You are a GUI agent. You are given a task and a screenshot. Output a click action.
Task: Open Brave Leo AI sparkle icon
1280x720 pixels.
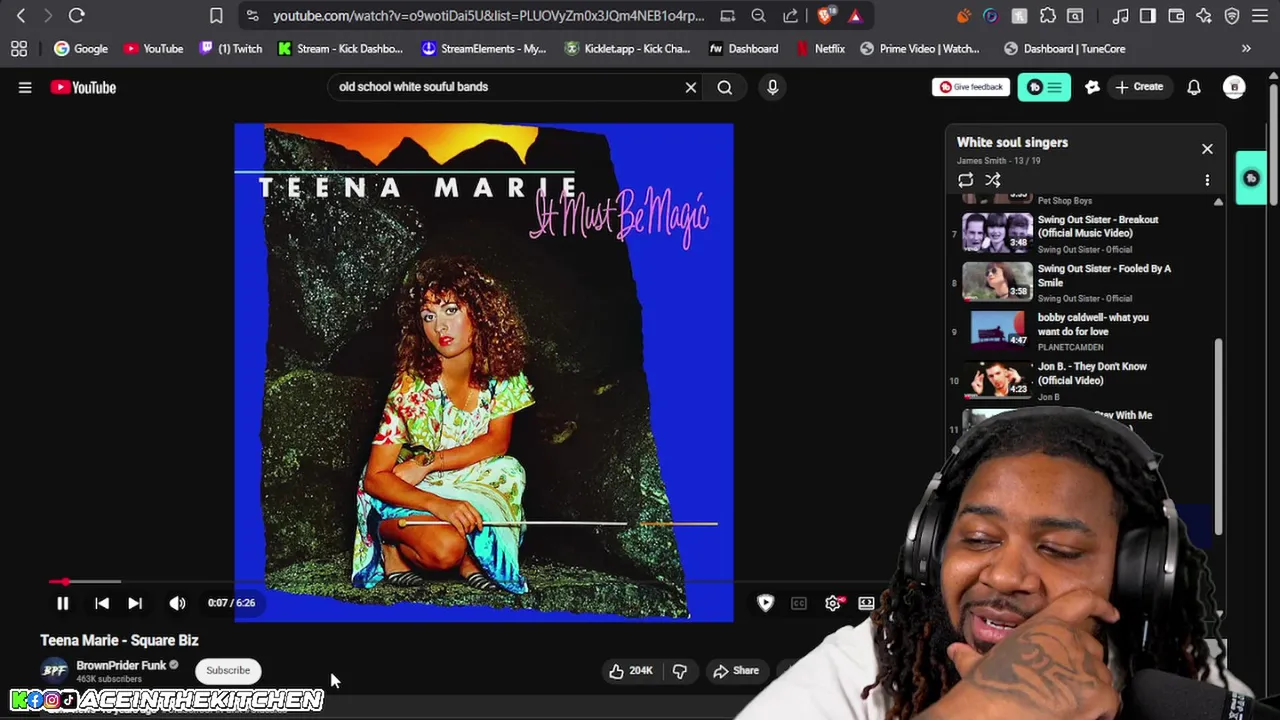1204,16
